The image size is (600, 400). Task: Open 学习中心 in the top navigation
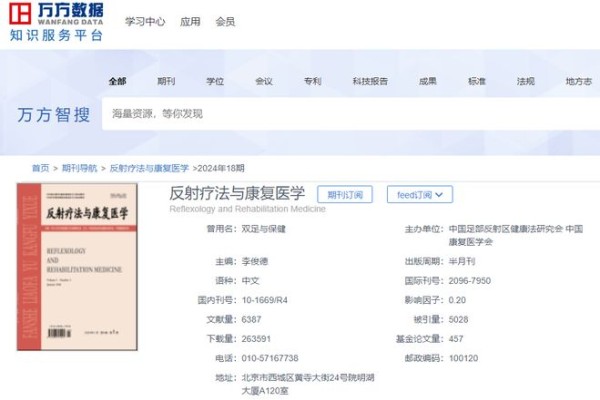(x=145, y=22)
